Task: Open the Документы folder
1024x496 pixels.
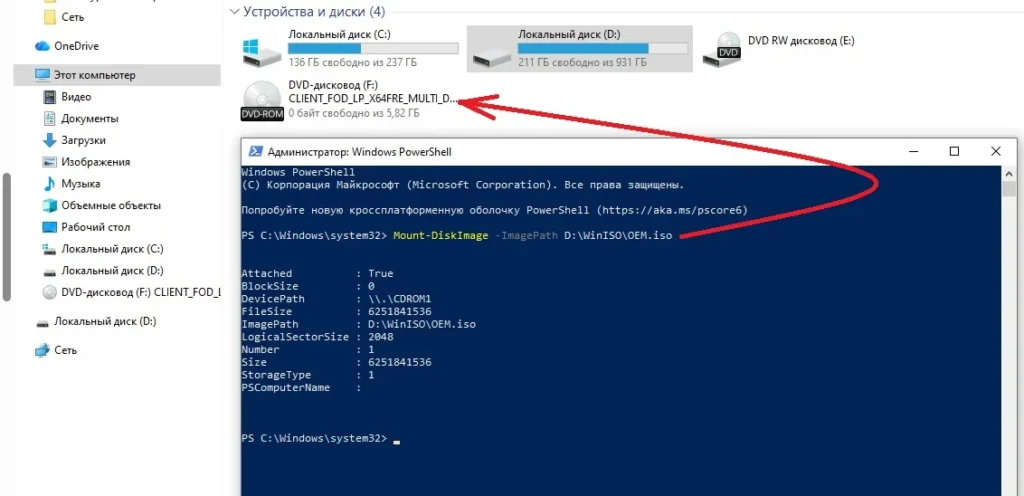Action: point(90,118)
